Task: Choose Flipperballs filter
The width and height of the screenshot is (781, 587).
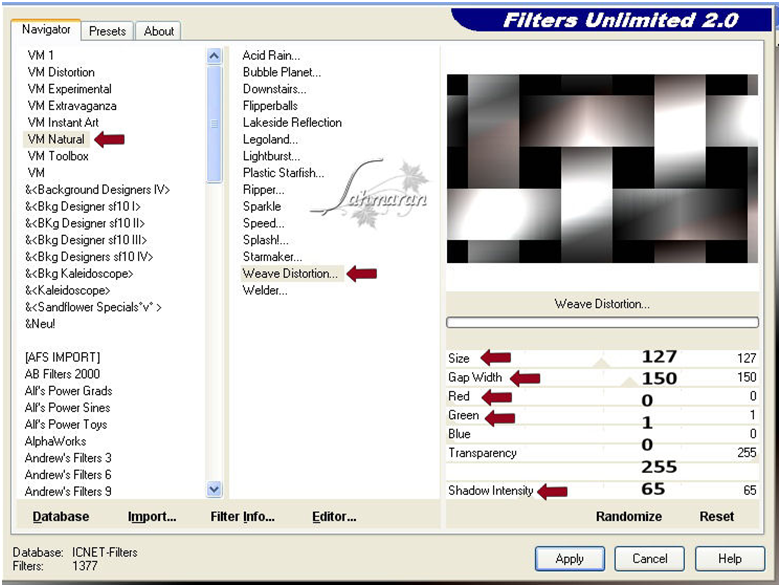Action: point(270,106)
